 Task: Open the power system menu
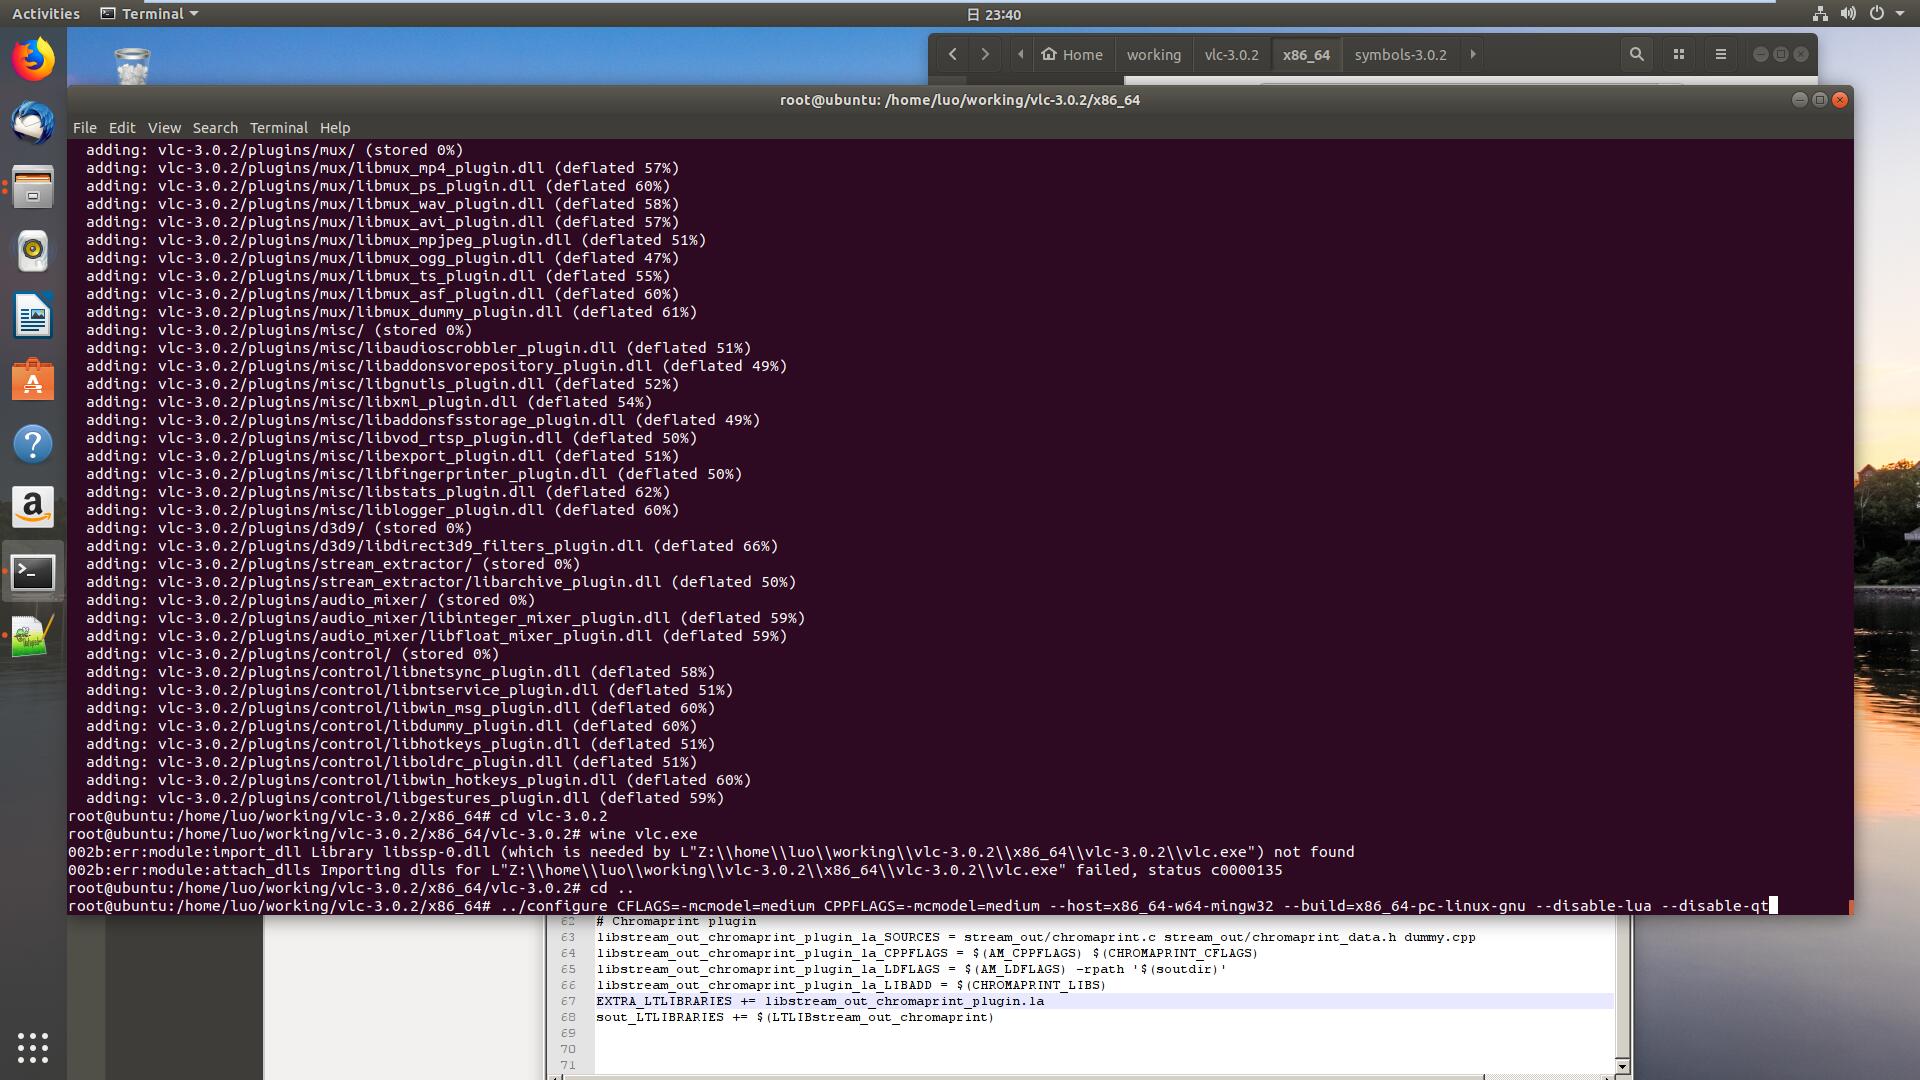click(x=1876, y=14)
